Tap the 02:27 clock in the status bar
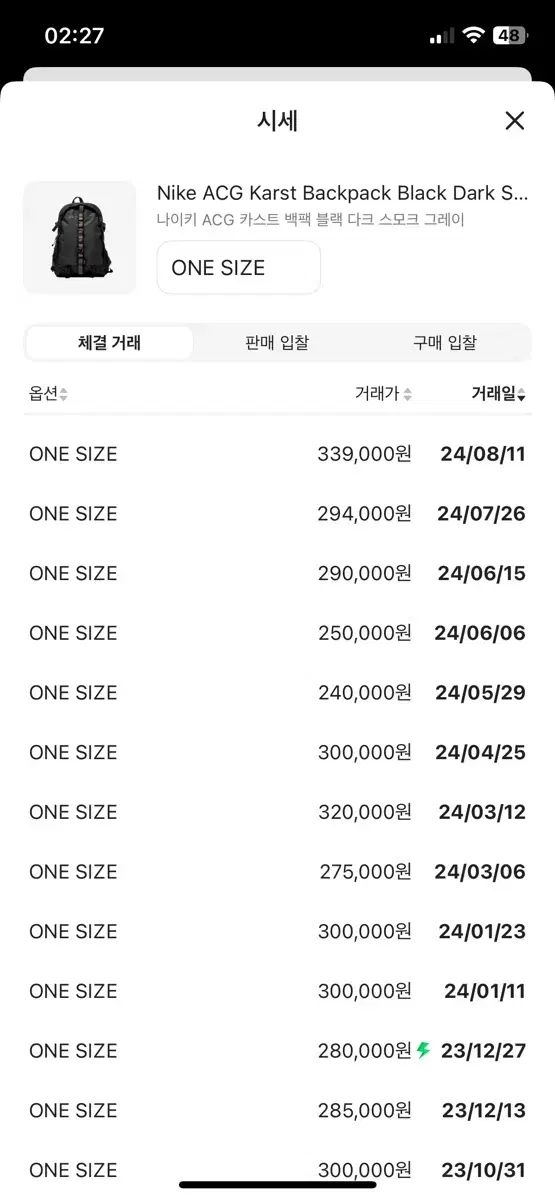 point(74,35)
